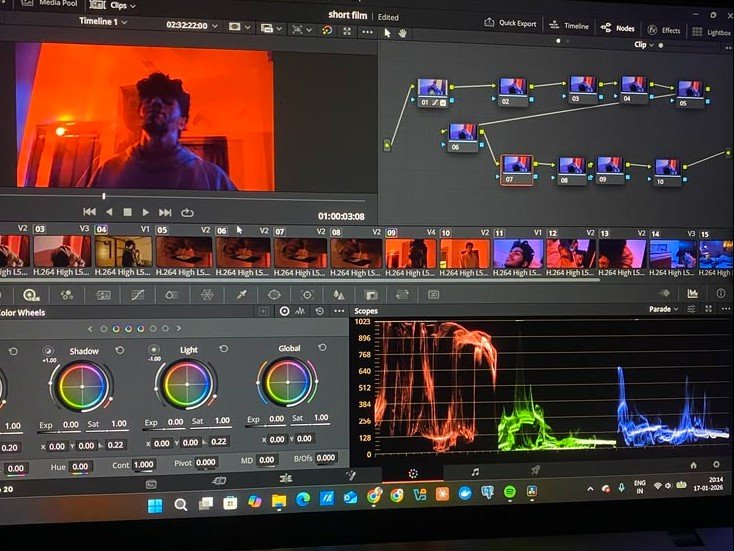Open the three-dot viewer options menu
The height and width of the screenshot is (551, 734).
(x=367, y=32)
